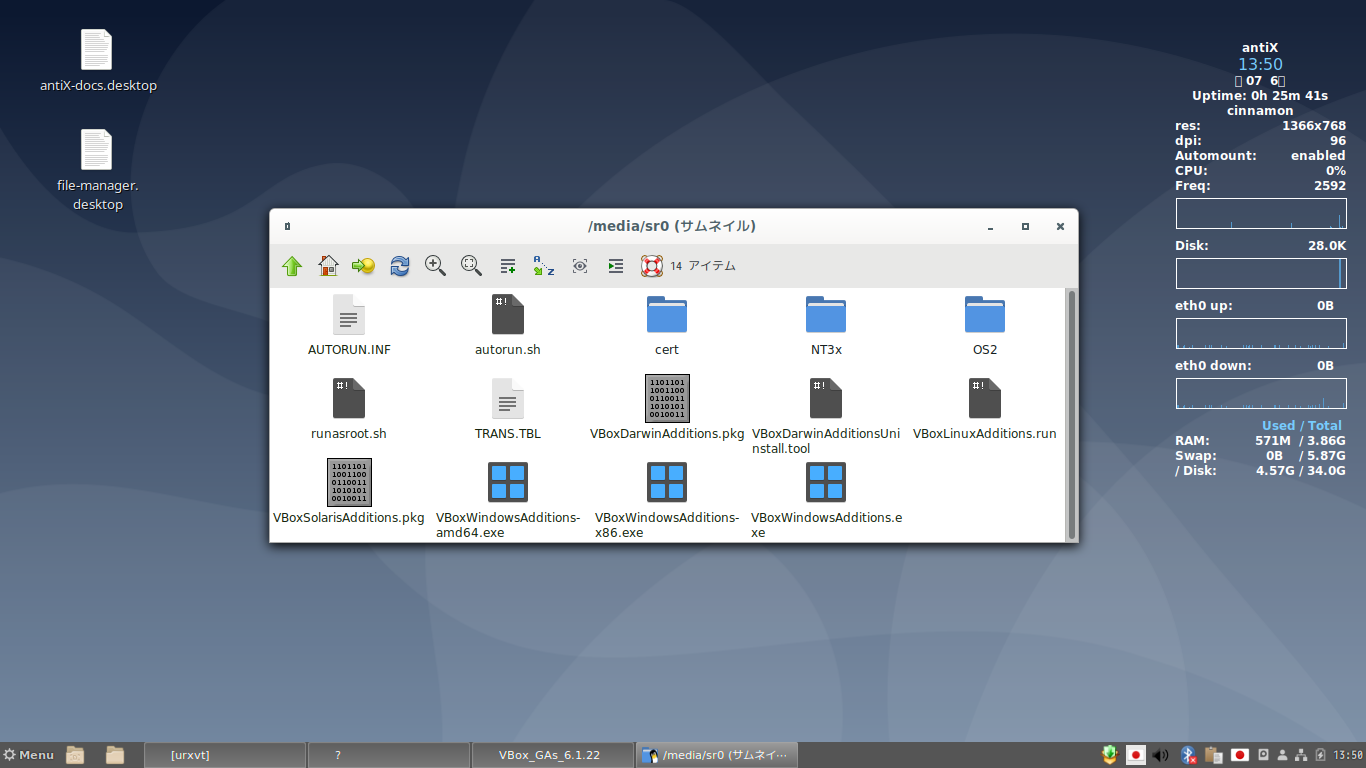Open the package updater tray icon
The width and height of the screenshot is (1366, 768).
click(x=1109, y=755)
